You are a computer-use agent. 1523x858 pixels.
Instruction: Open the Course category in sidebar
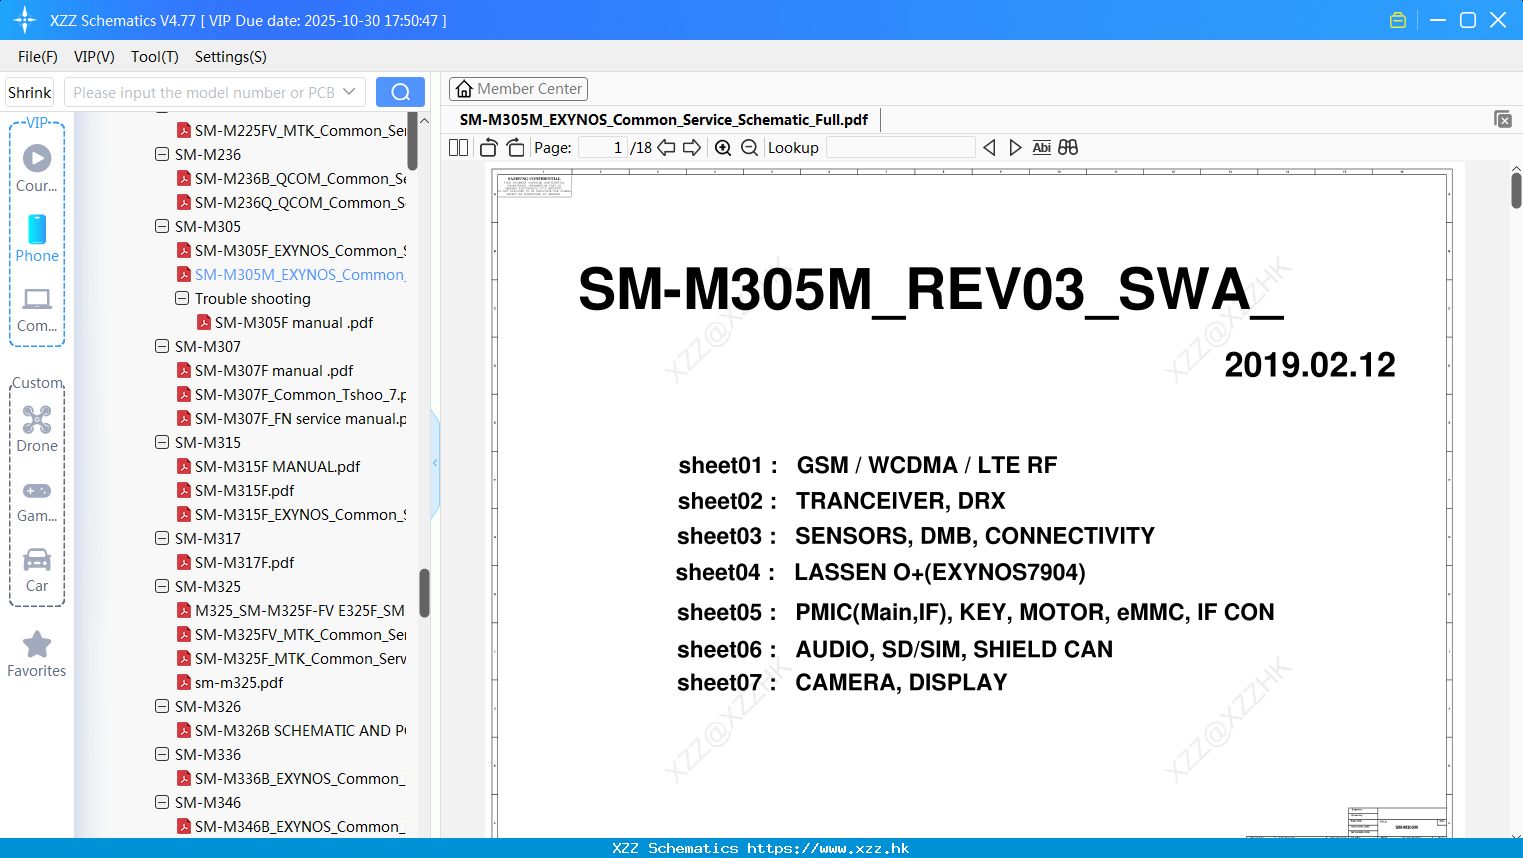(x=37, y=169)
